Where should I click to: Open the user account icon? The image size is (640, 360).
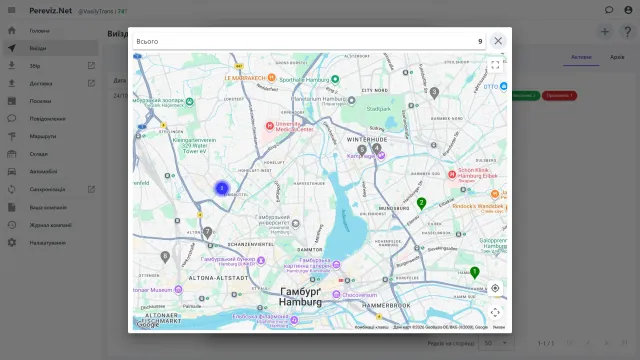point(628,10)
